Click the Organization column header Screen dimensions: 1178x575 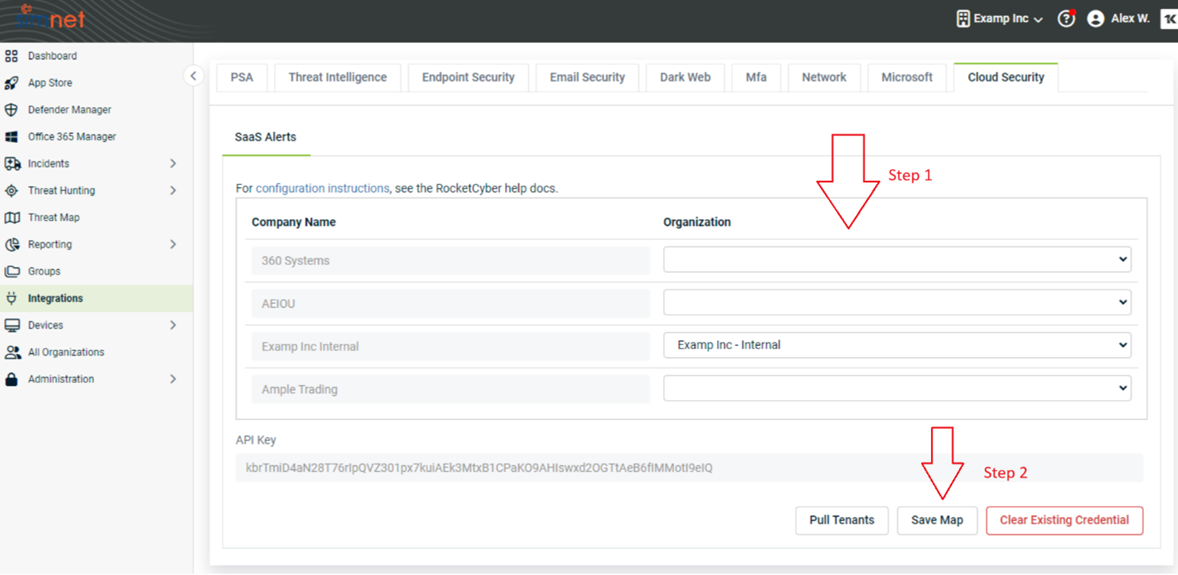click(697, 222)
